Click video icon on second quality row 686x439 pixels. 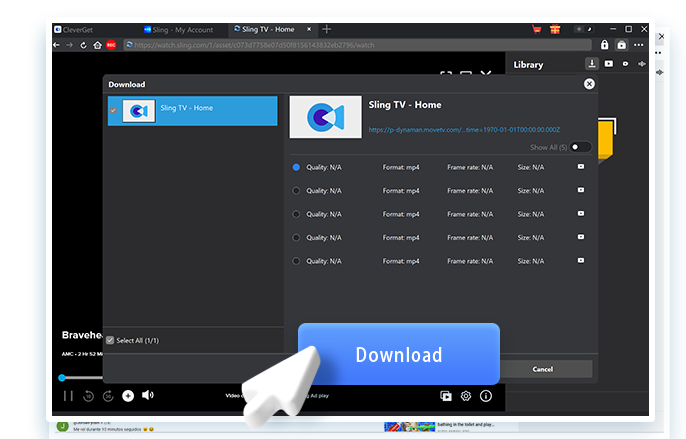(x=581, y=190)
